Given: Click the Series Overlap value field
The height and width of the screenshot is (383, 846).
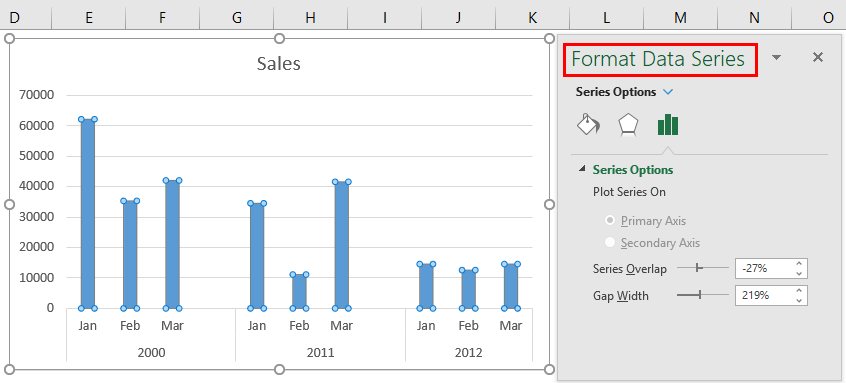Looking at the screenshot, I should (765, 268).
